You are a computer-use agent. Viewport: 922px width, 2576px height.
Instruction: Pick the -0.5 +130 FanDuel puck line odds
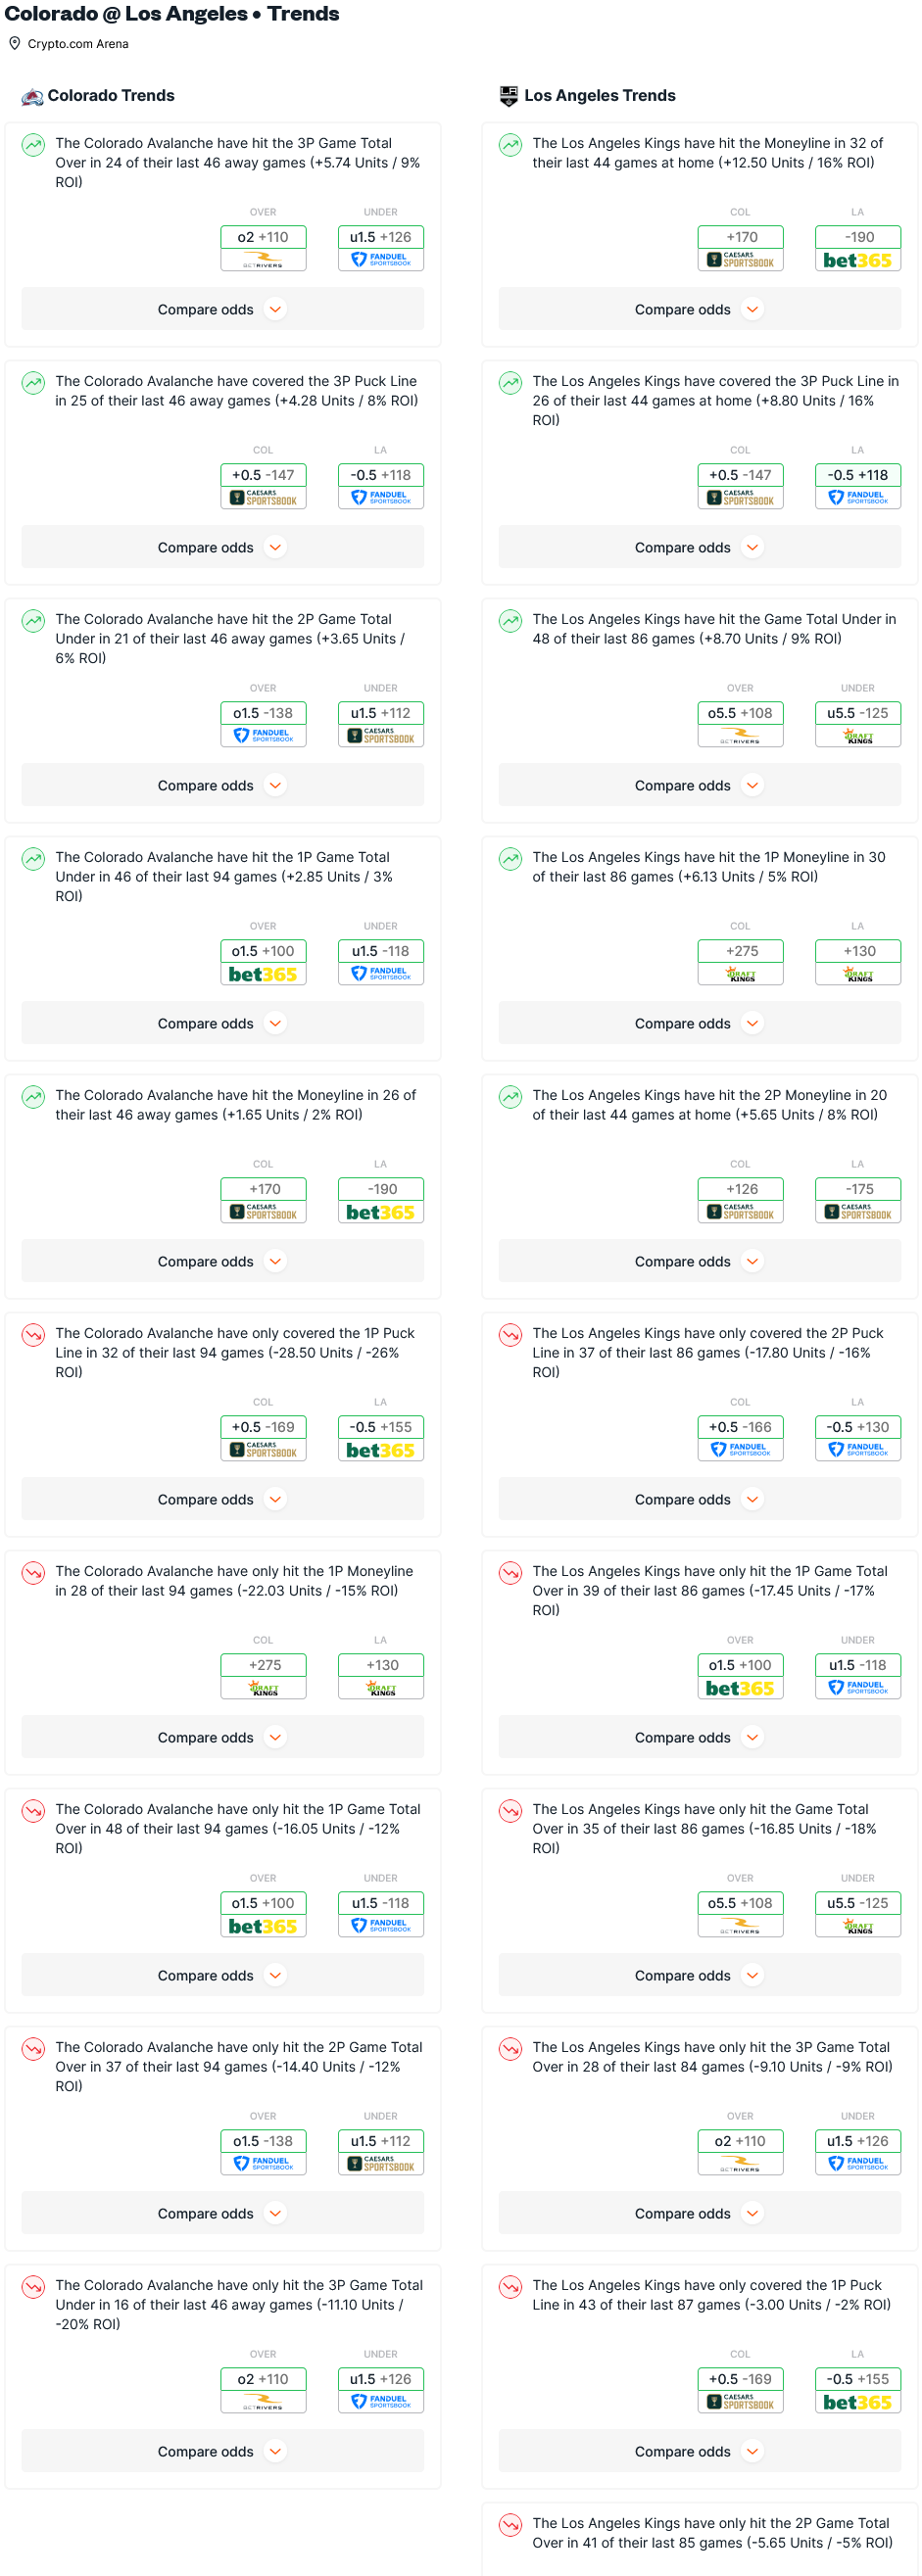point(858,1438)
